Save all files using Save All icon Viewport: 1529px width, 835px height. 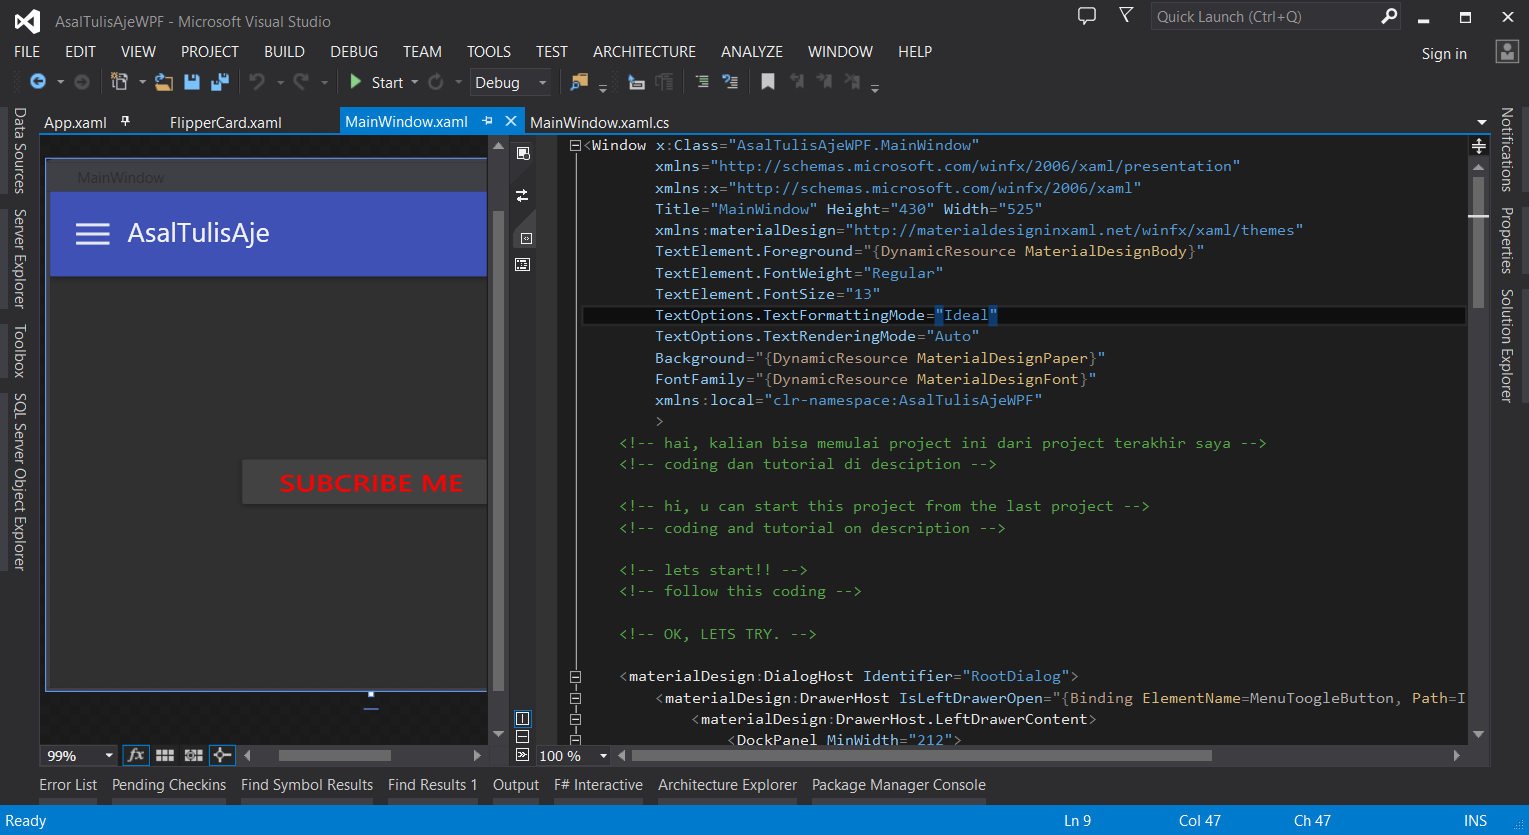pyautogui.click(x=219, y=82)
